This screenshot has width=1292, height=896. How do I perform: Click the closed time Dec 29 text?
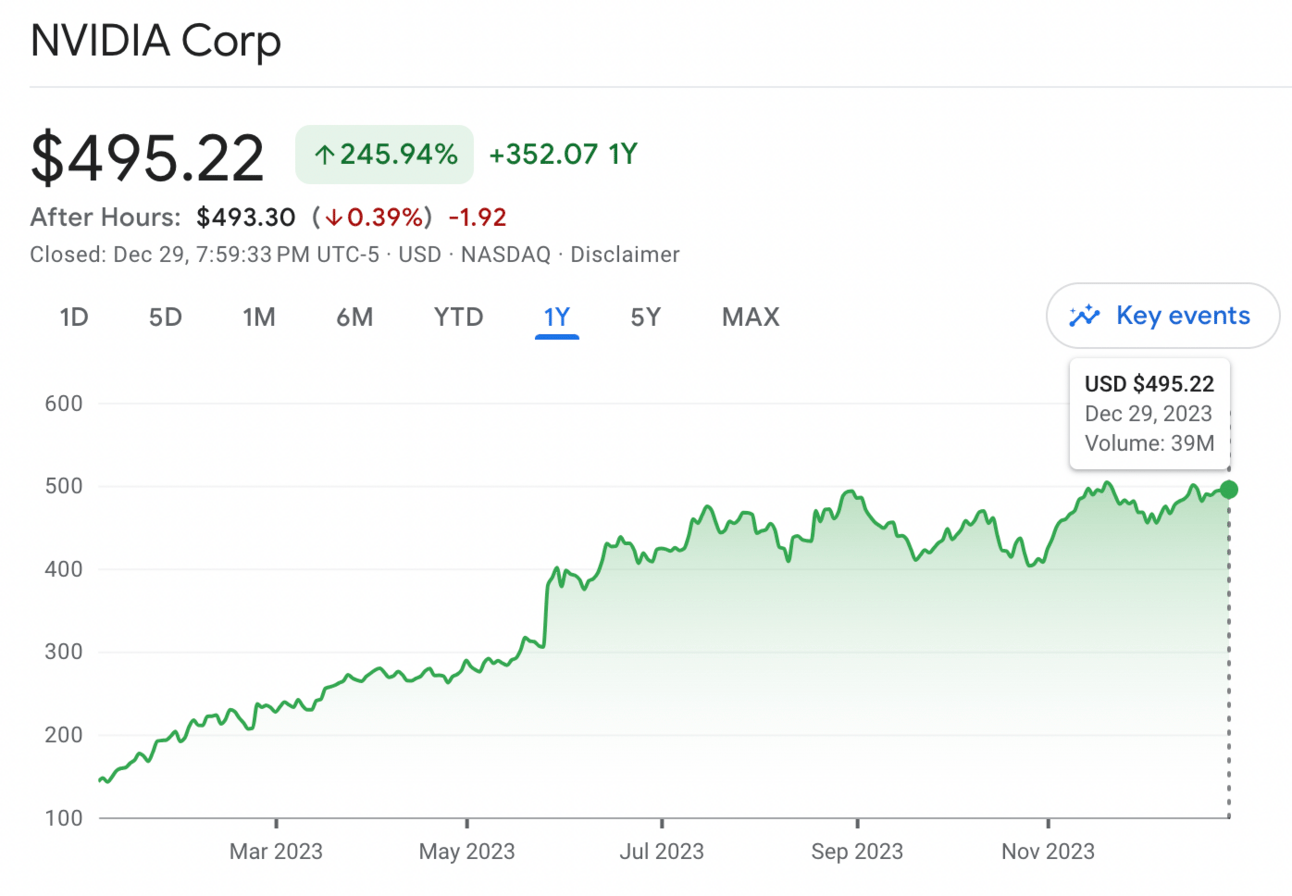(205, 254)
